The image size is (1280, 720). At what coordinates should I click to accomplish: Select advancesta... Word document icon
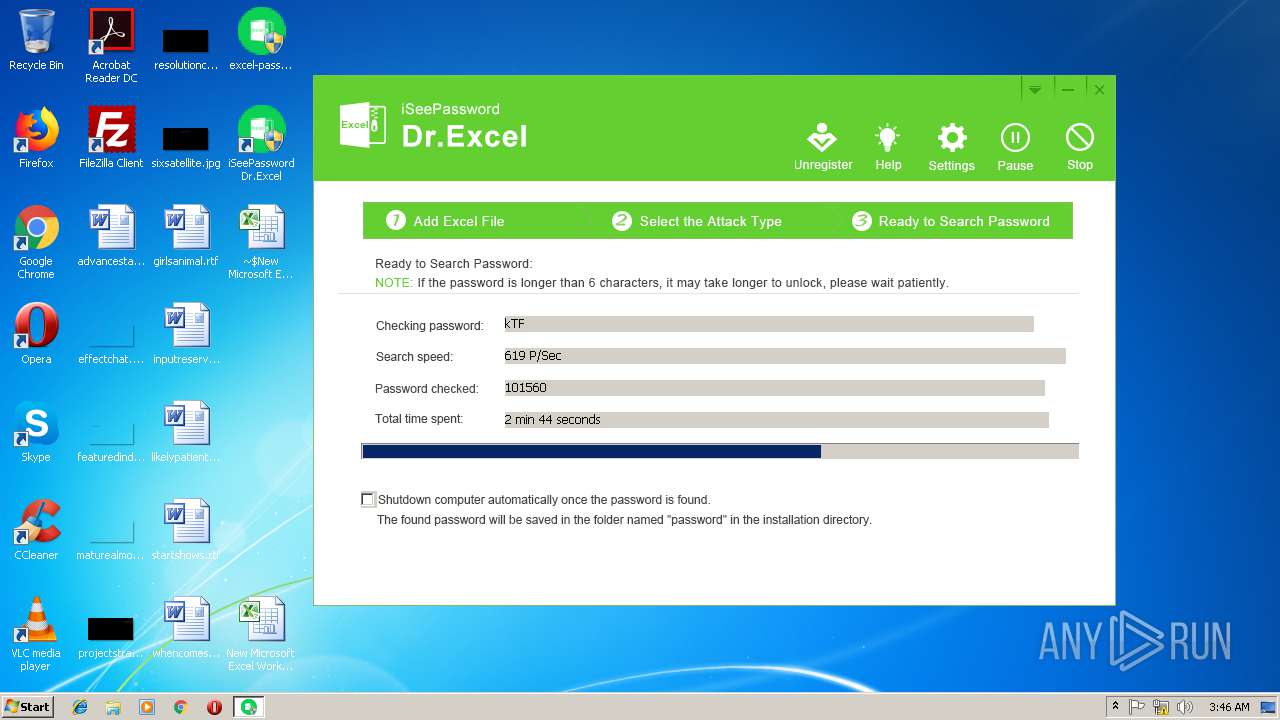(111, 237)
